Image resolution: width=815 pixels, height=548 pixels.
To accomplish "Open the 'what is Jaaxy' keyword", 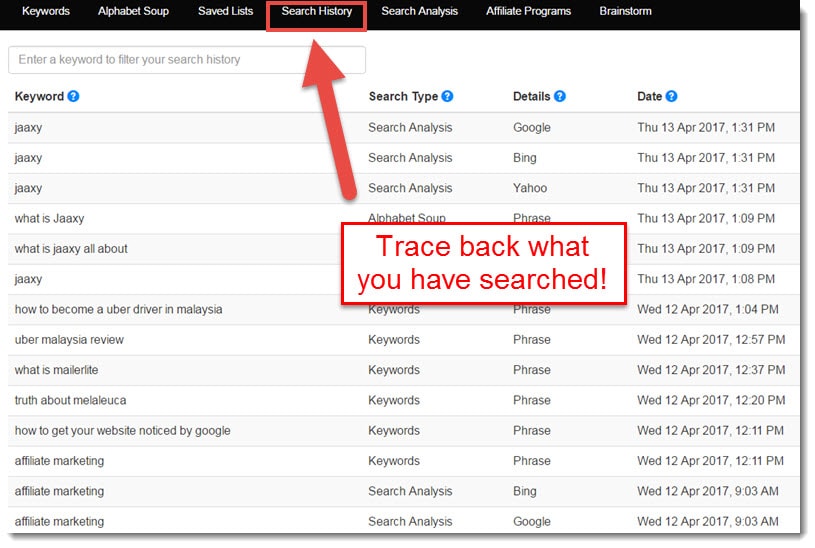I will pyautogui.click(x=49, y=218).
